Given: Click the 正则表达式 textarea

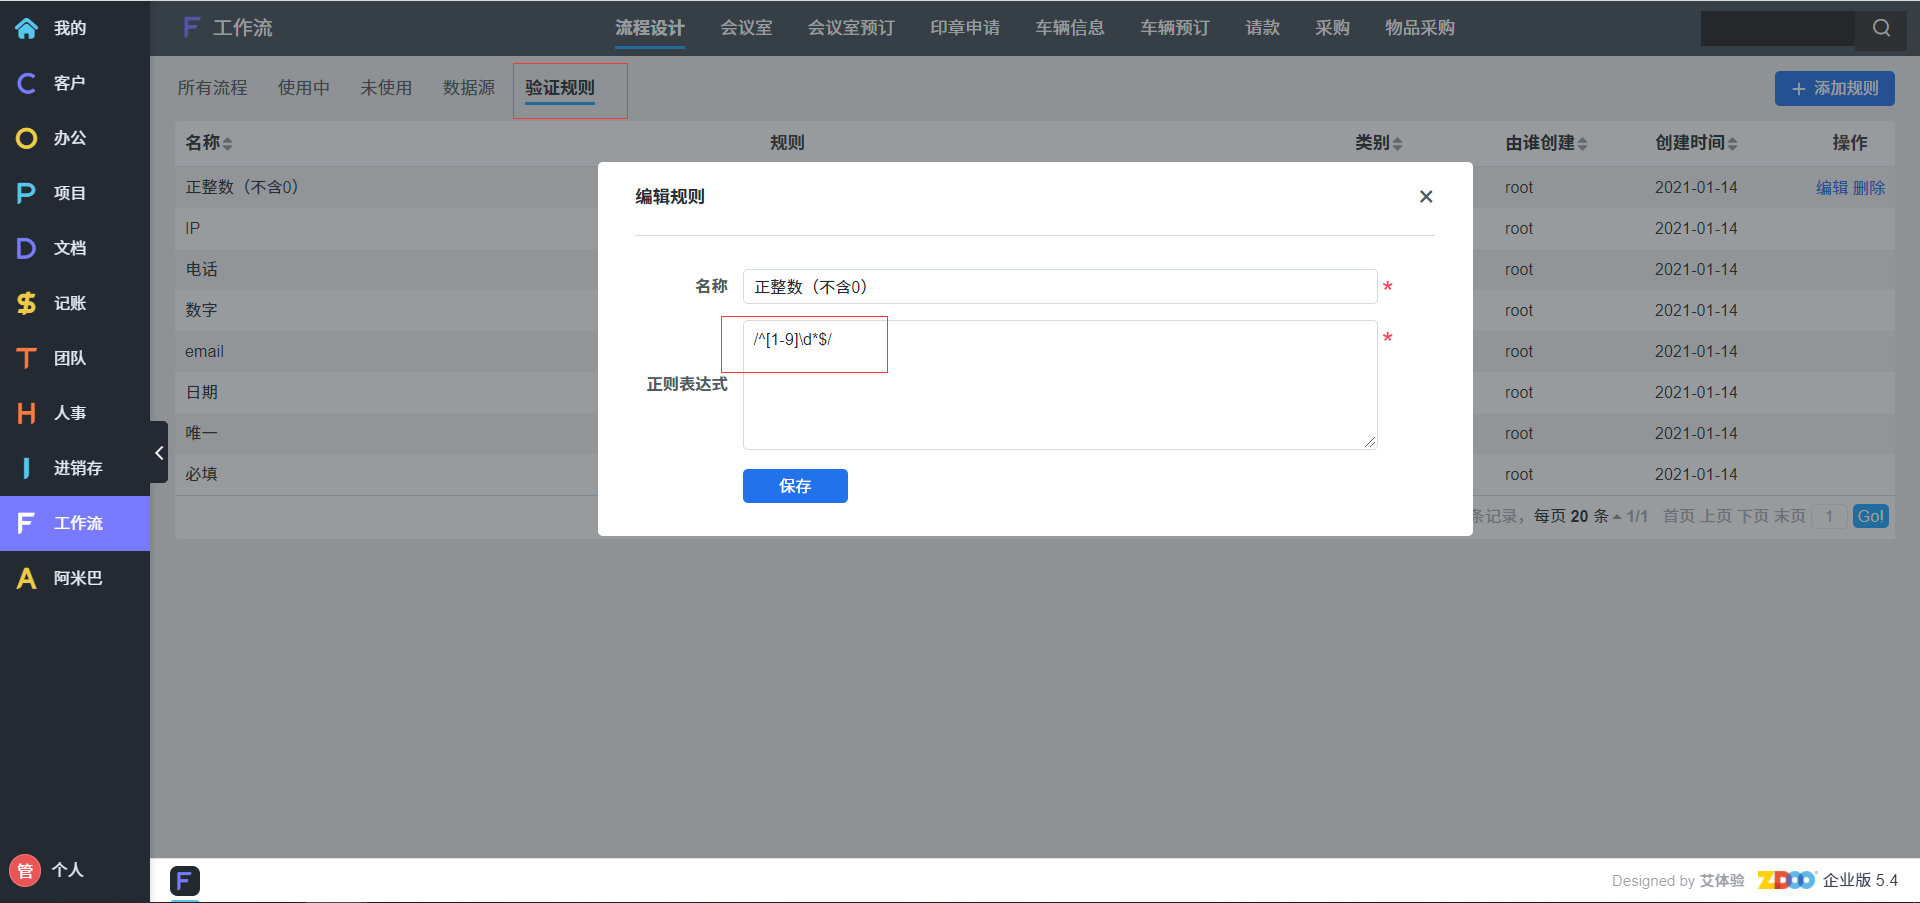Looking at the screenshot, I should tap(1059, 385).
